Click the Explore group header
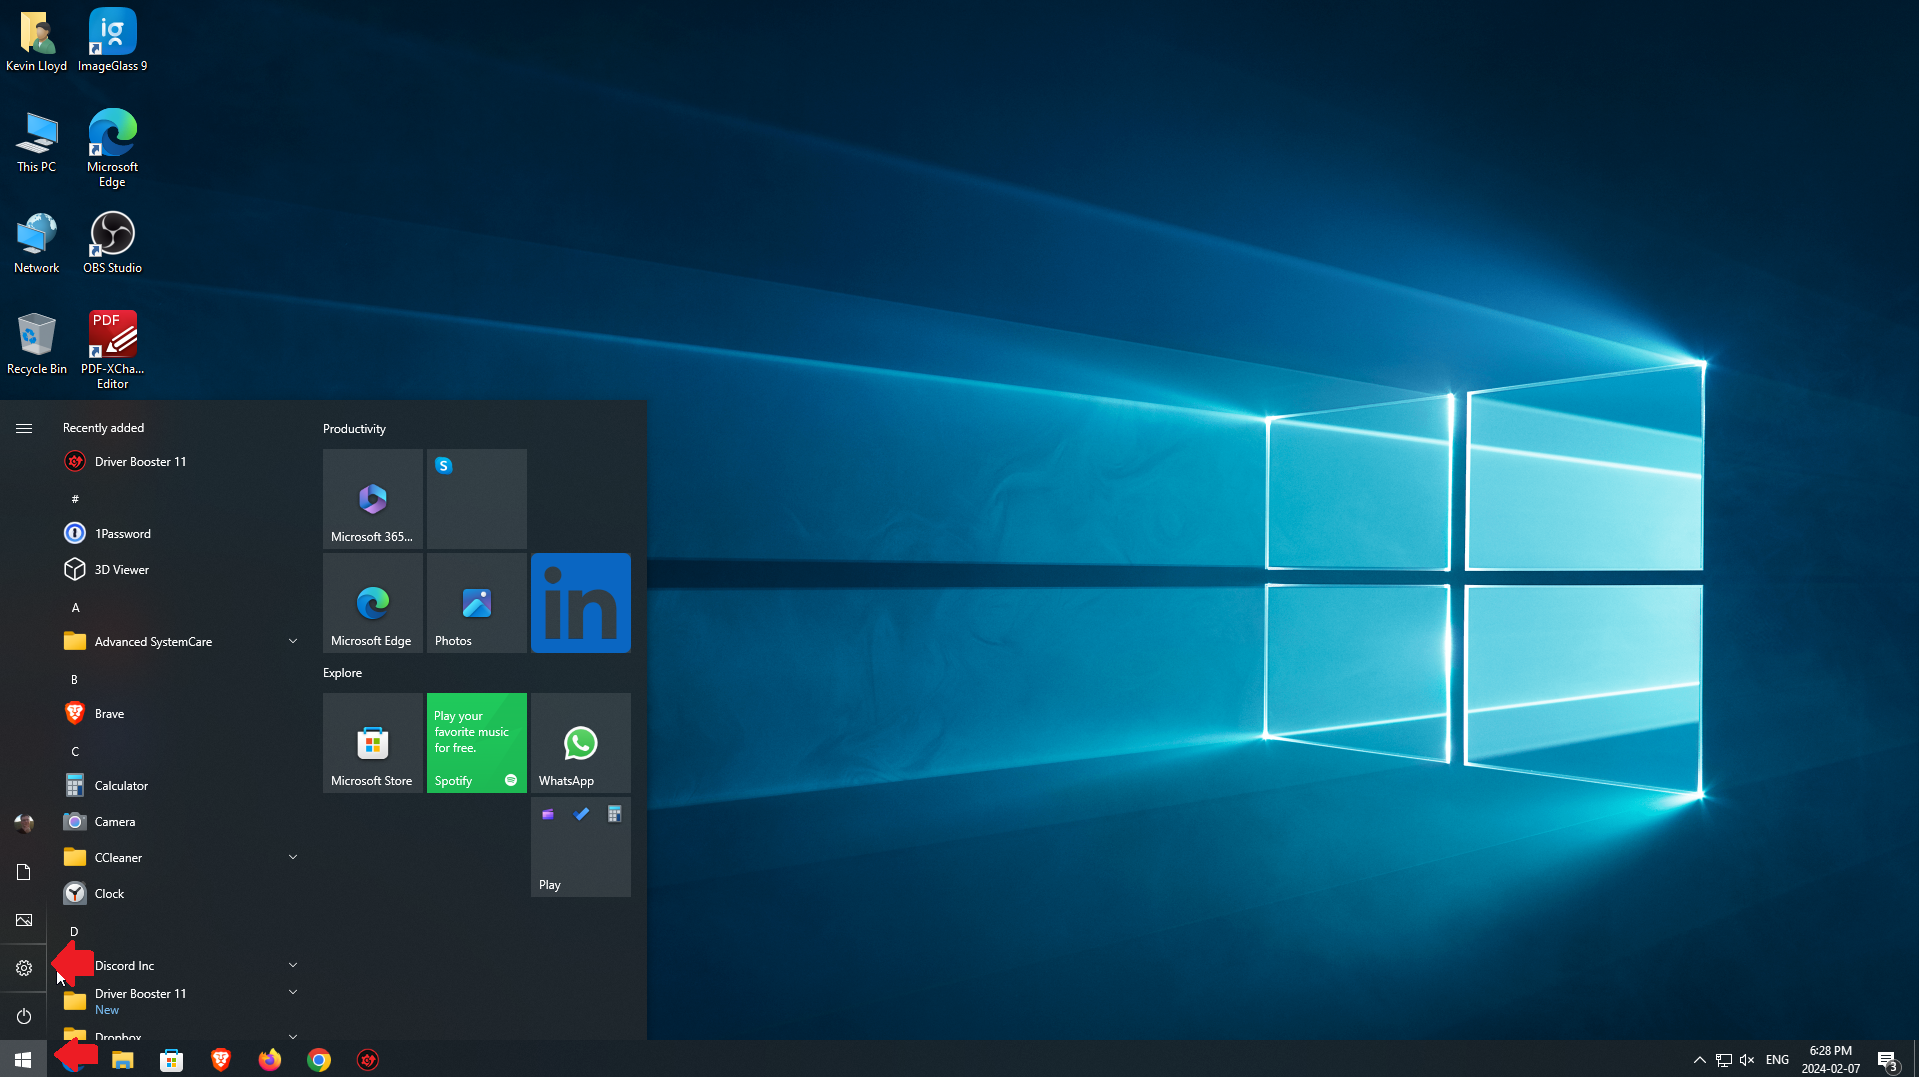1919x1077 pixels. [342, 673]
